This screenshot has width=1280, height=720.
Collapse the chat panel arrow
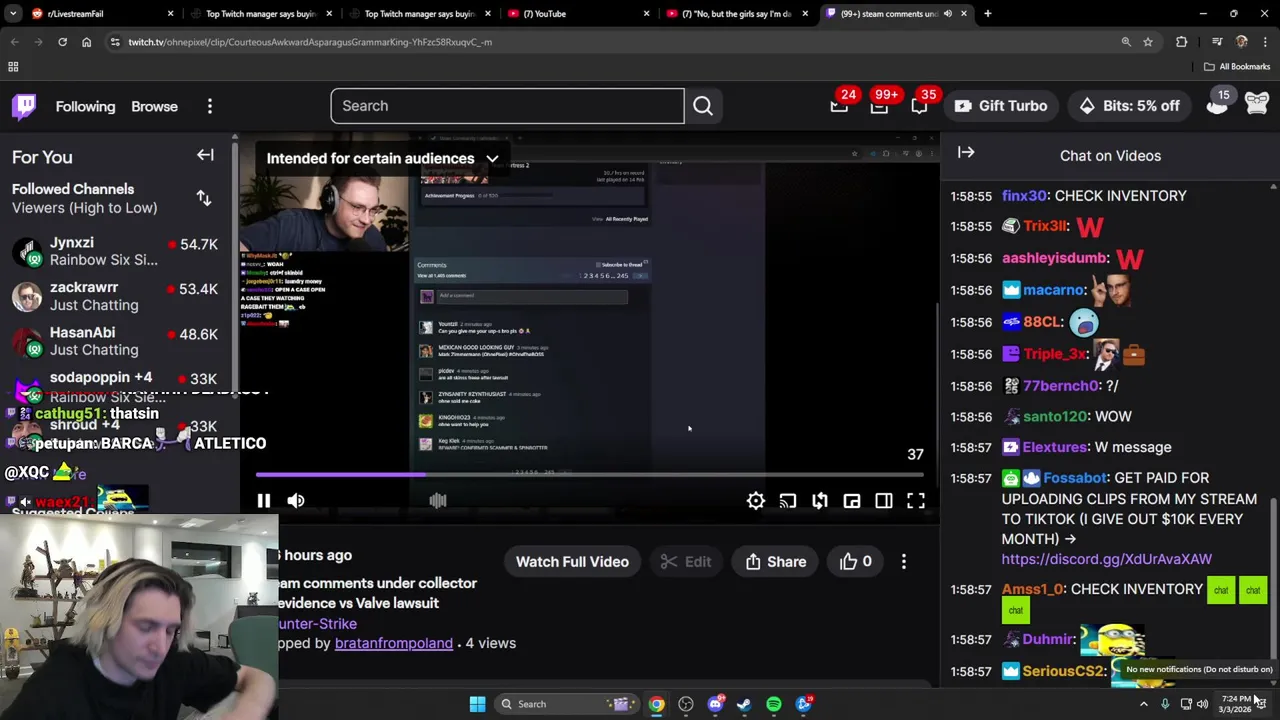pos(966,152)
